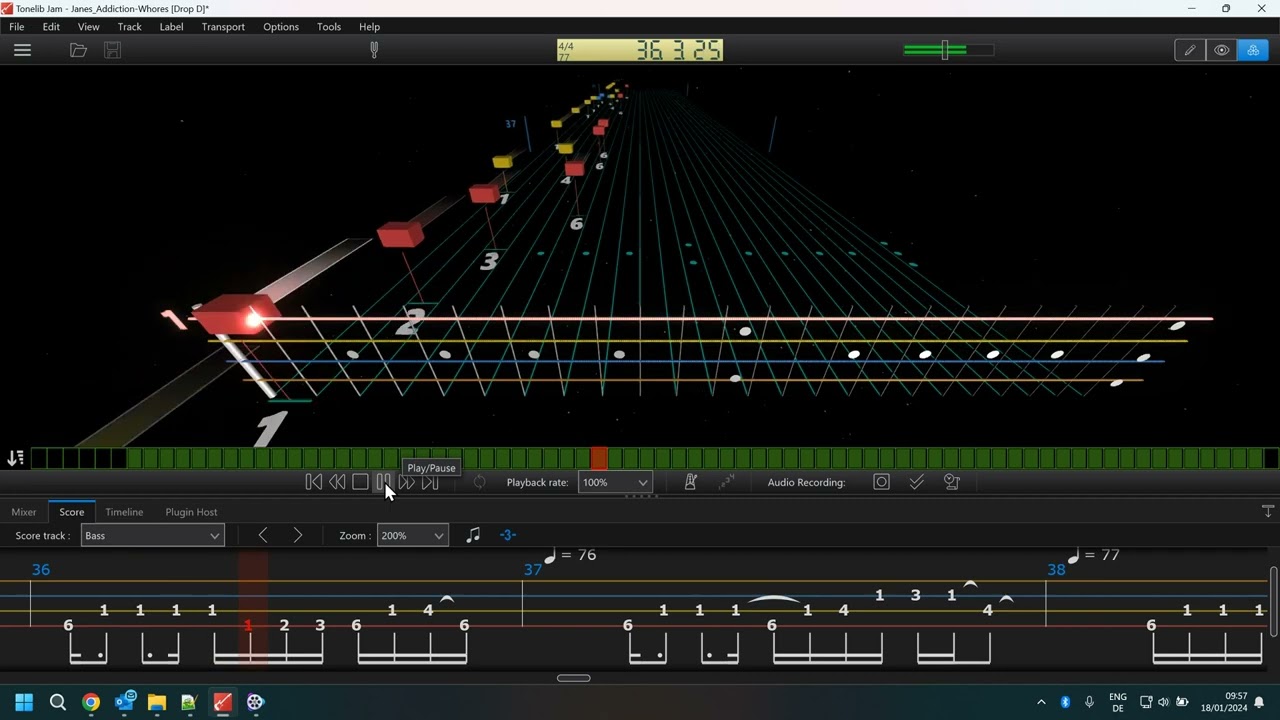This screenshot has width=1280, height=720.
Task: Open Google Chrome from the taskbar
Action: (x=91, y=702)
